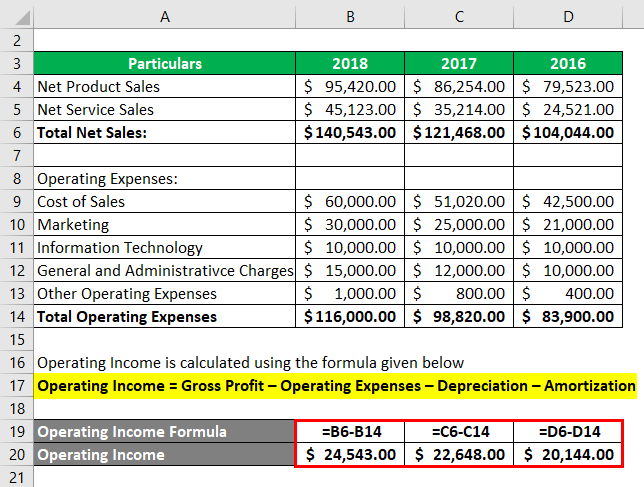Select column D header

point(568,16)
